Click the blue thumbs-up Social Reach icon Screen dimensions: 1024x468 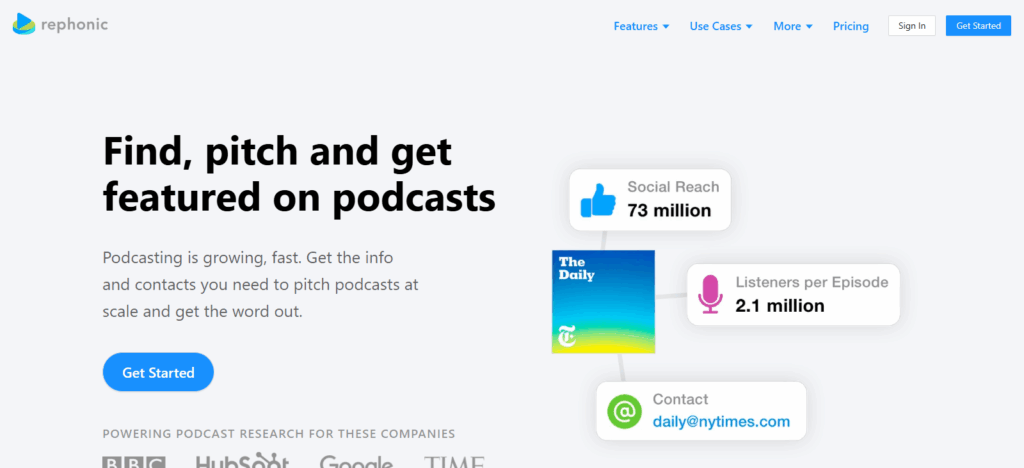coord(599,199)
